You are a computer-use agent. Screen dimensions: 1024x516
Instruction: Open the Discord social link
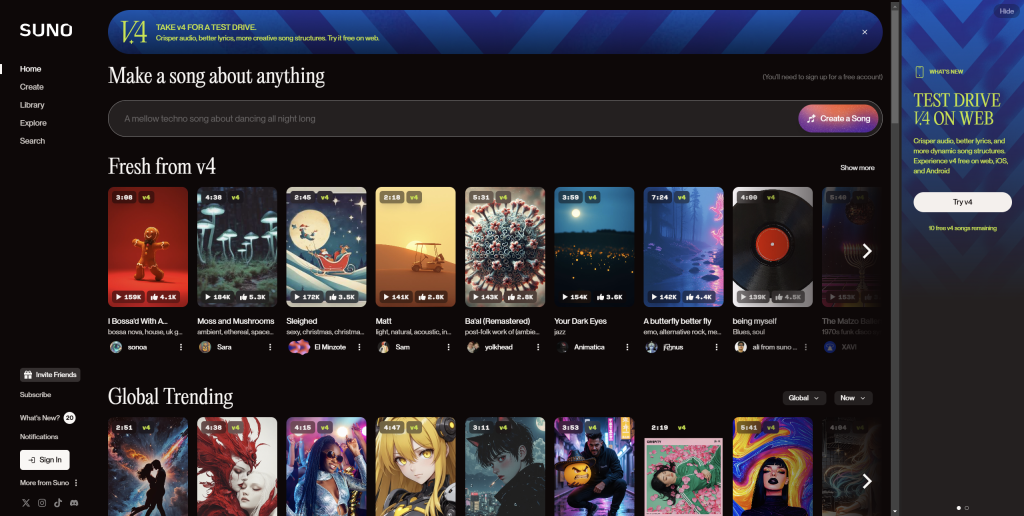click(x=74, y=503)
